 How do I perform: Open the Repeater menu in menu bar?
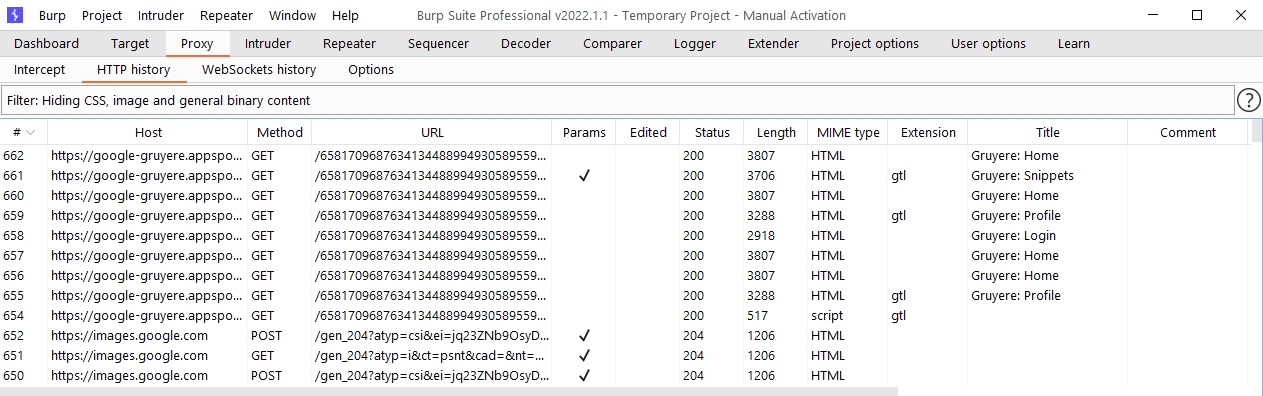pyautogui.click(x=226, y=16)
